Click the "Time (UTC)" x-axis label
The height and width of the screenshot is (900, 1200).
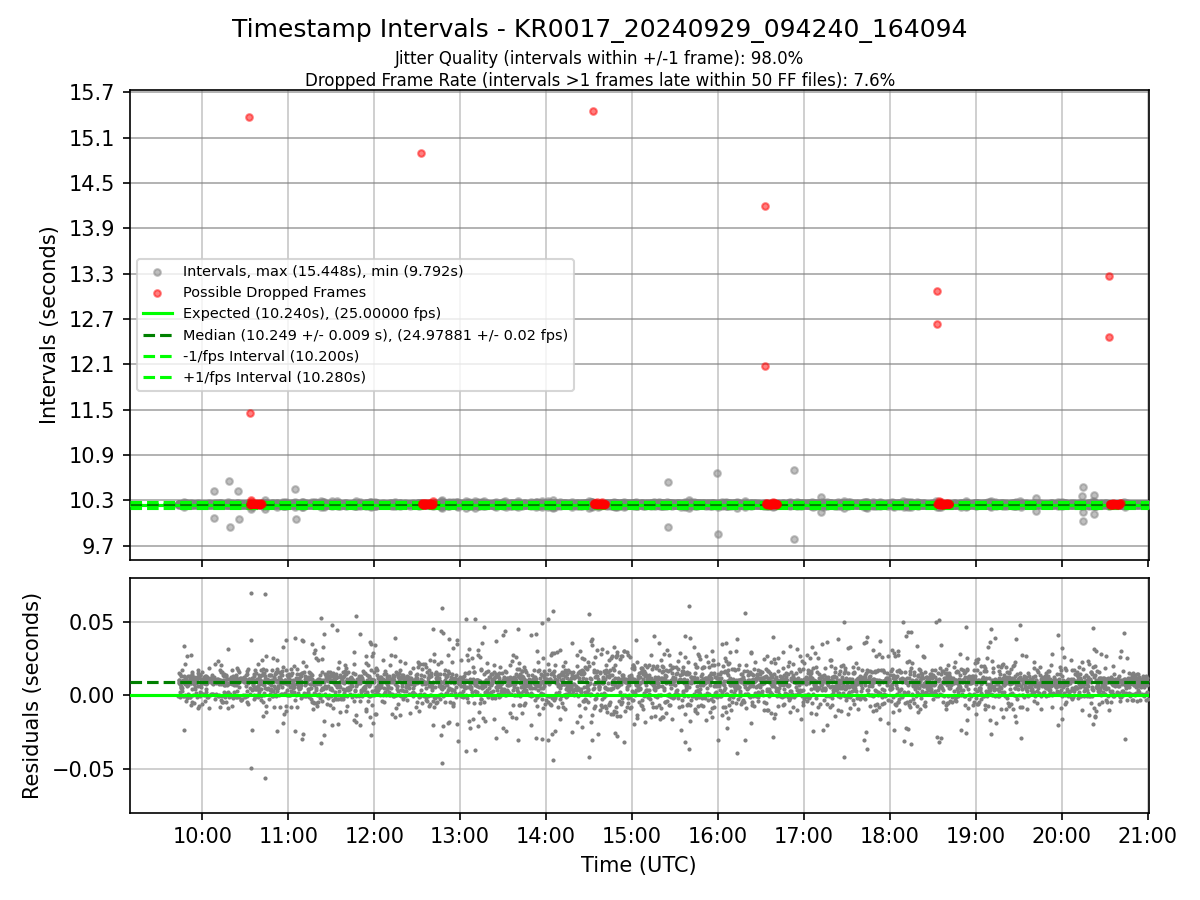point(638,865)
